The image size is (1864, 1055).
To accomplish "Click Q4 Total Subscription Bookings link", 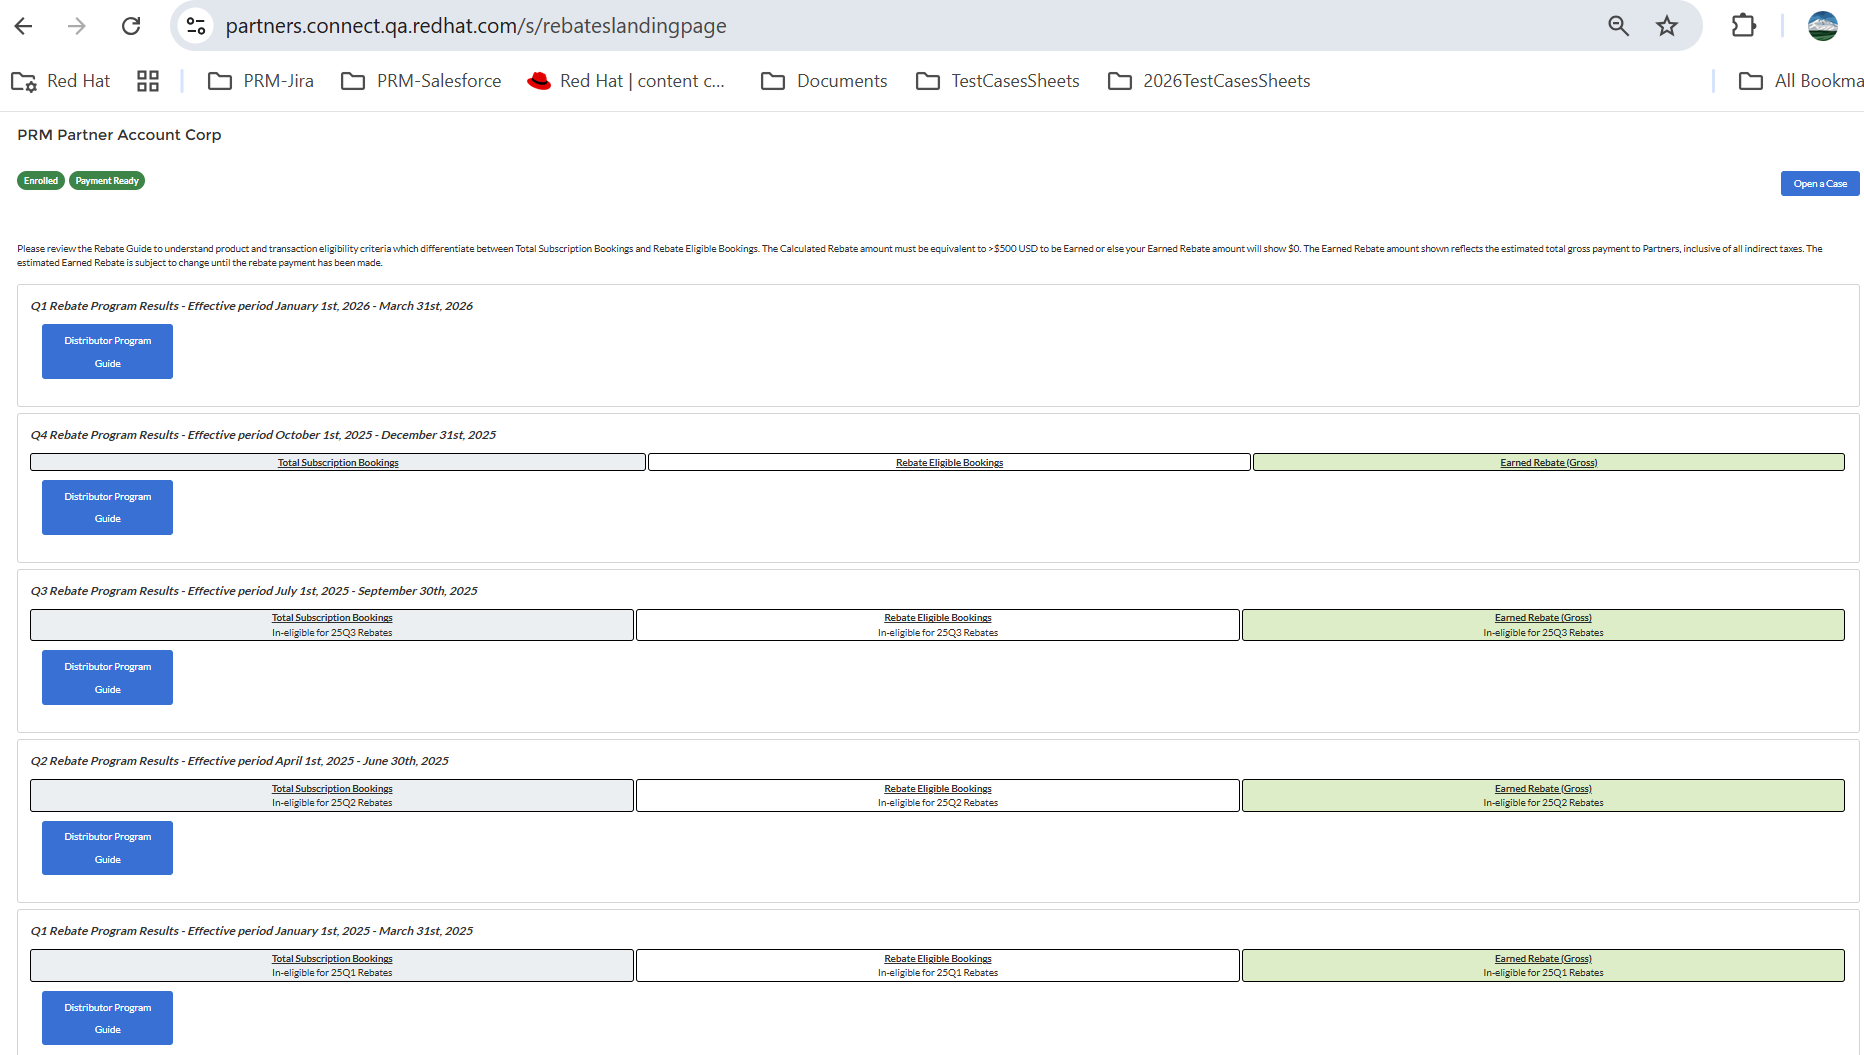I will (338, 463).
